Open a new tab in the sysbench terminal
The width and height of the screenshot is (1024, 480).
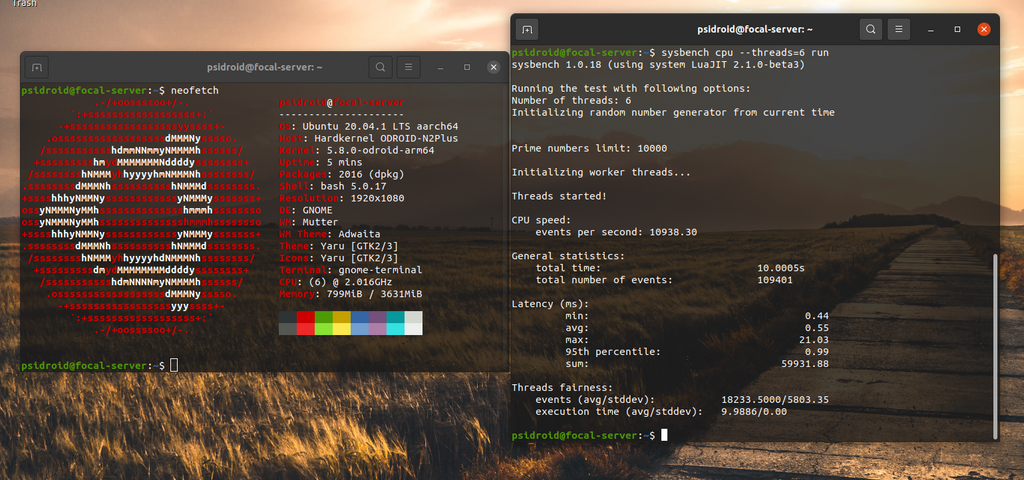pos(527,30)
